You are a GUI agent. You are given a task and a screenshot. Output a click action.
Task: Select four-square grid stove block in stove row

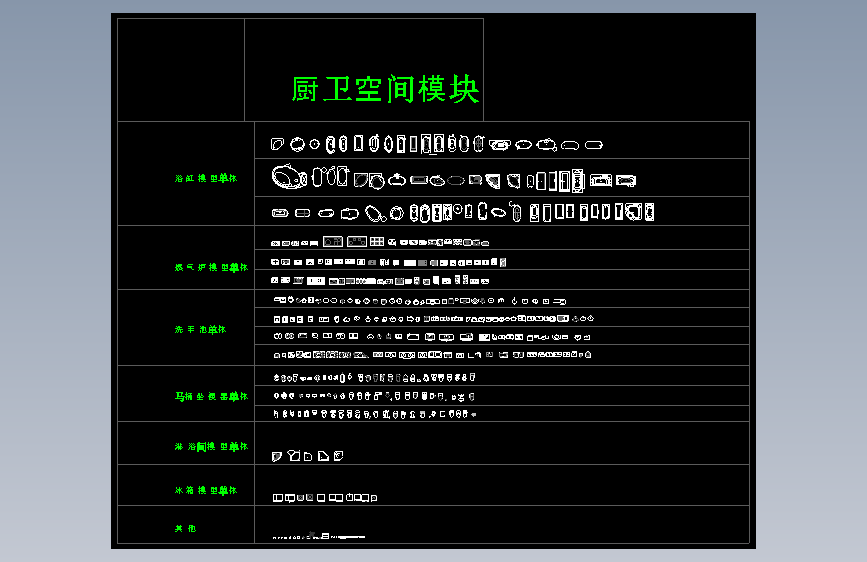pos(377,242)
